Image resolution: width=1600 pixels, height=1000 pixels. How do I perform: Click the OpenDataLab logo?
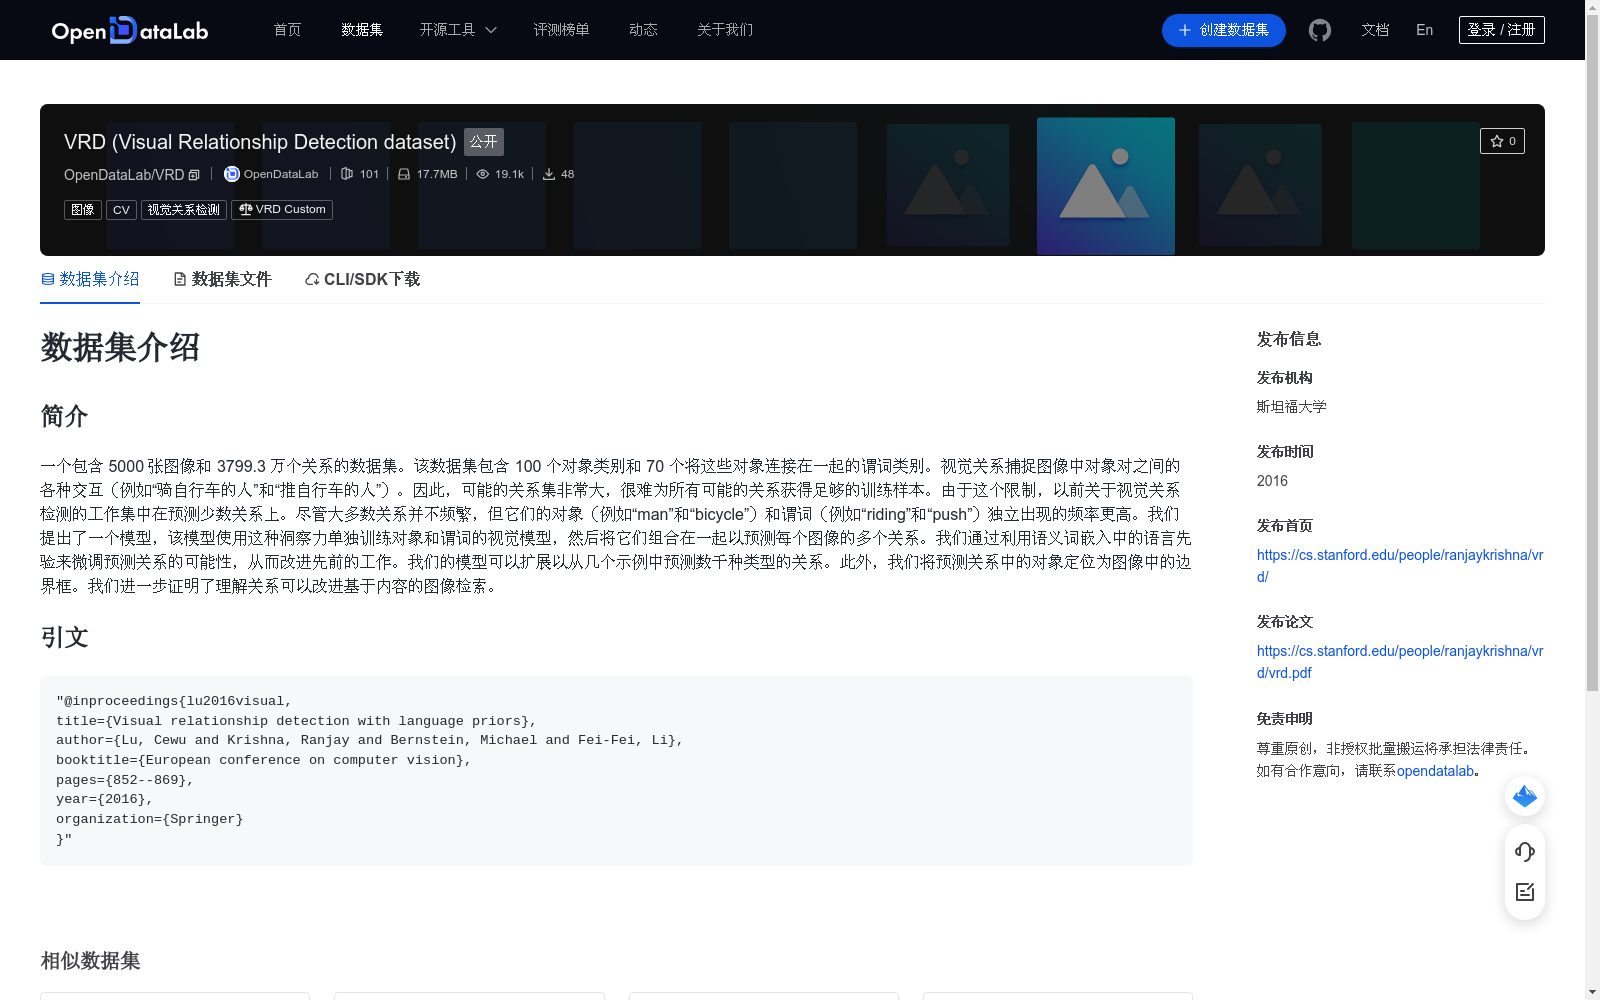pos(129,30)
